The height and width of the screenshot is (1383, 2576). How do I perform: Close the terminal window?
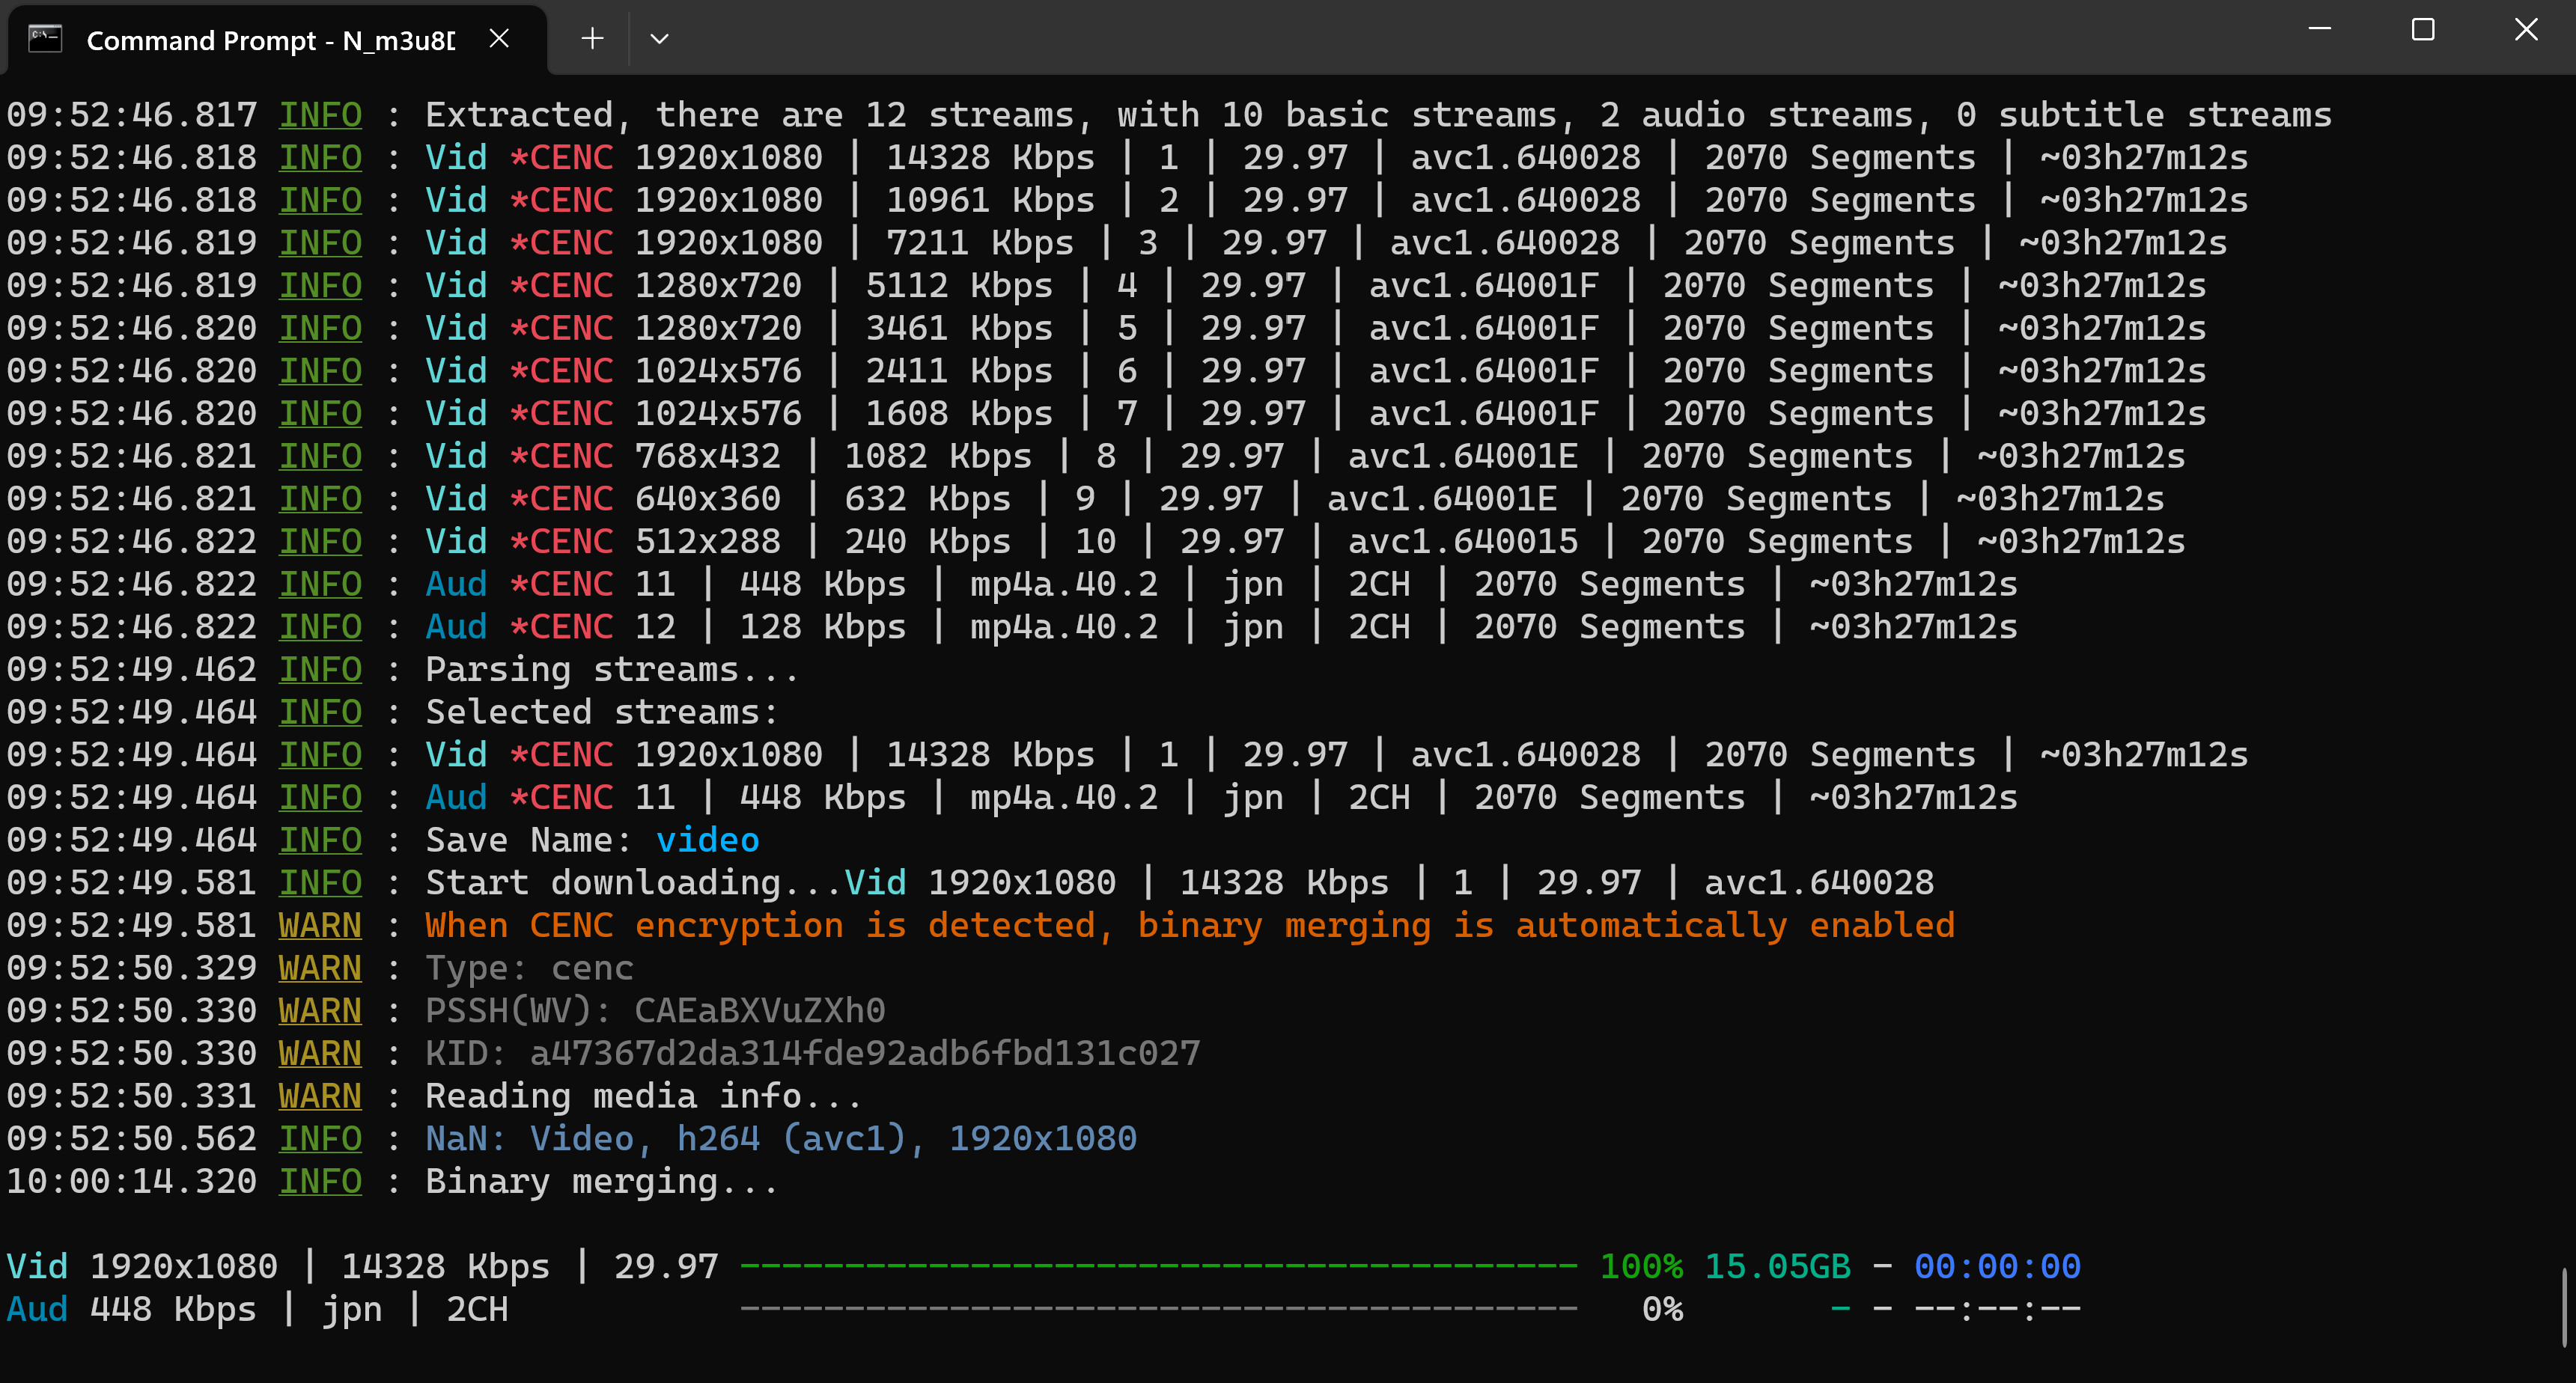(2526, 30)
